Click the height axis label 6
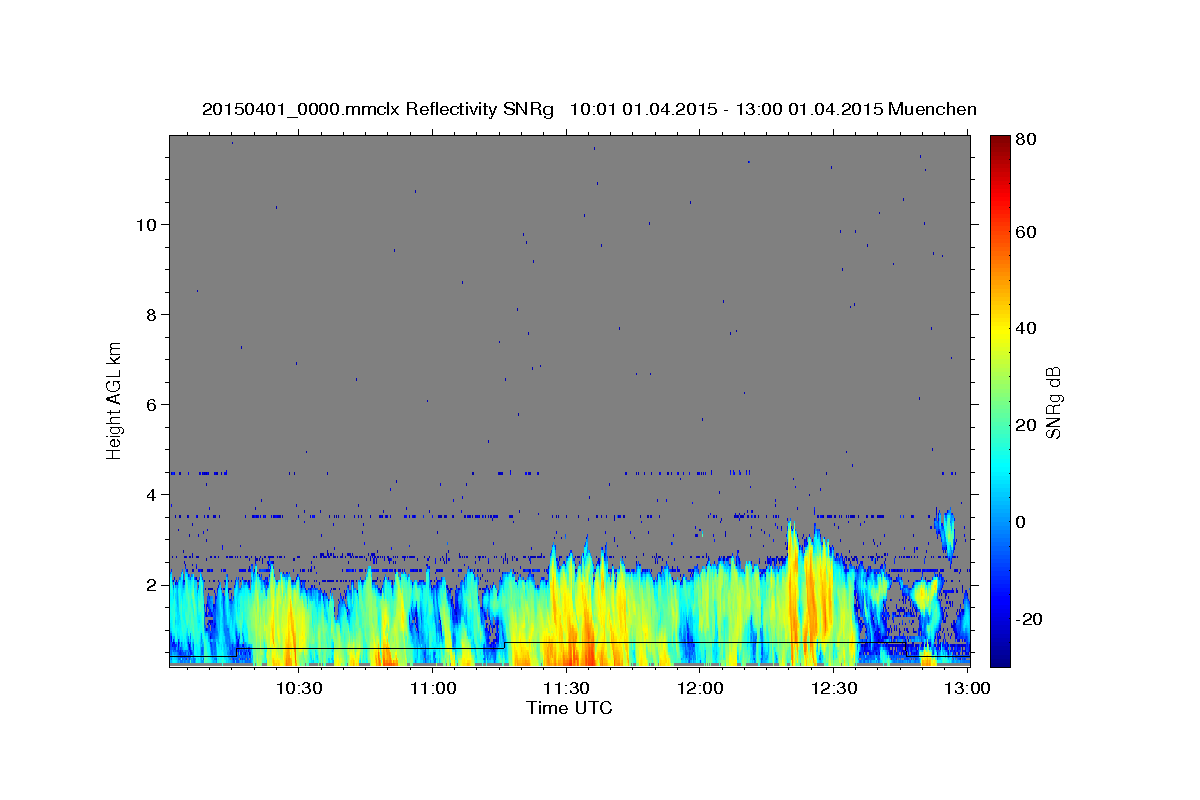 click(x=153, y=405)
